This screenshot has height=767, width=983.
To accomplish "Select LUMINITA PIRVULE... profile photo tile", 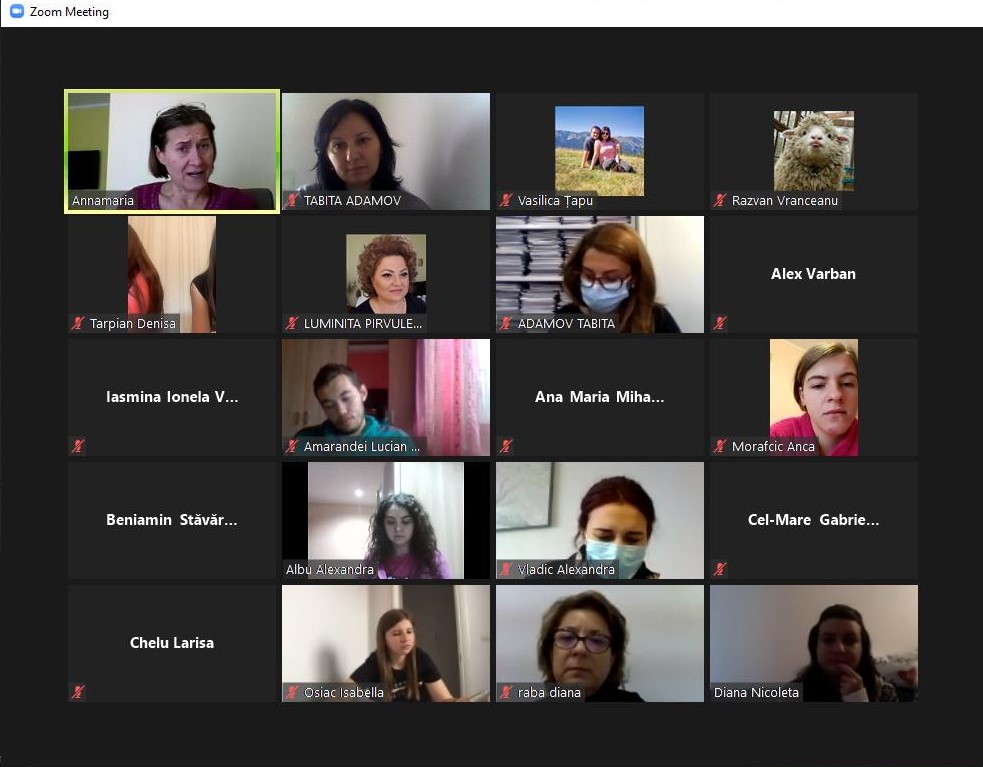I will pyautogui.click(x=386, y=274).
